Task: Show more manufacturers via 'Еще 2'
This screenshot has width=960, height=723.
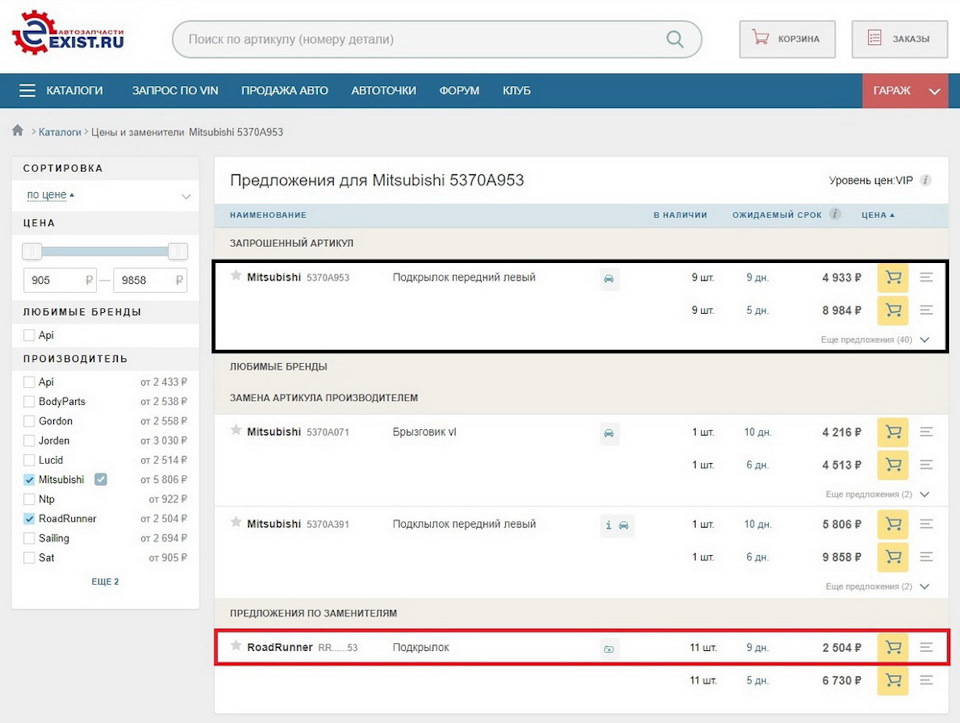Action: point(105,582)
